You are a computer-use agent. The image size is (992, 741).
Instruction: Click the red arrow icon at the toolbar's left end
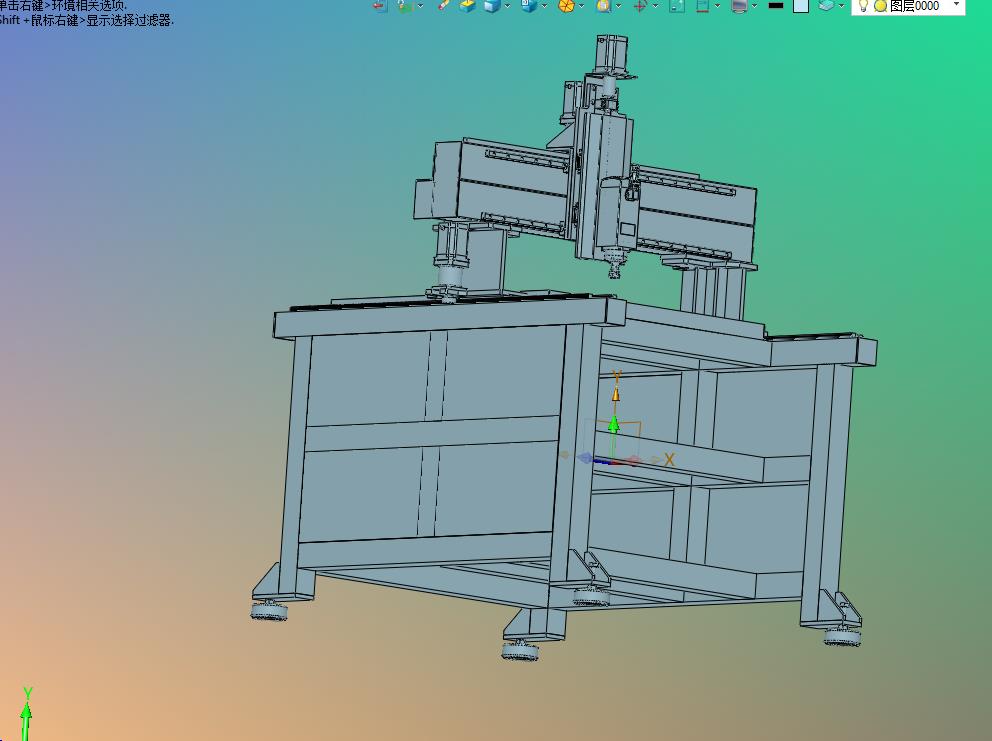pyautogui.click(x=380, y=6)
